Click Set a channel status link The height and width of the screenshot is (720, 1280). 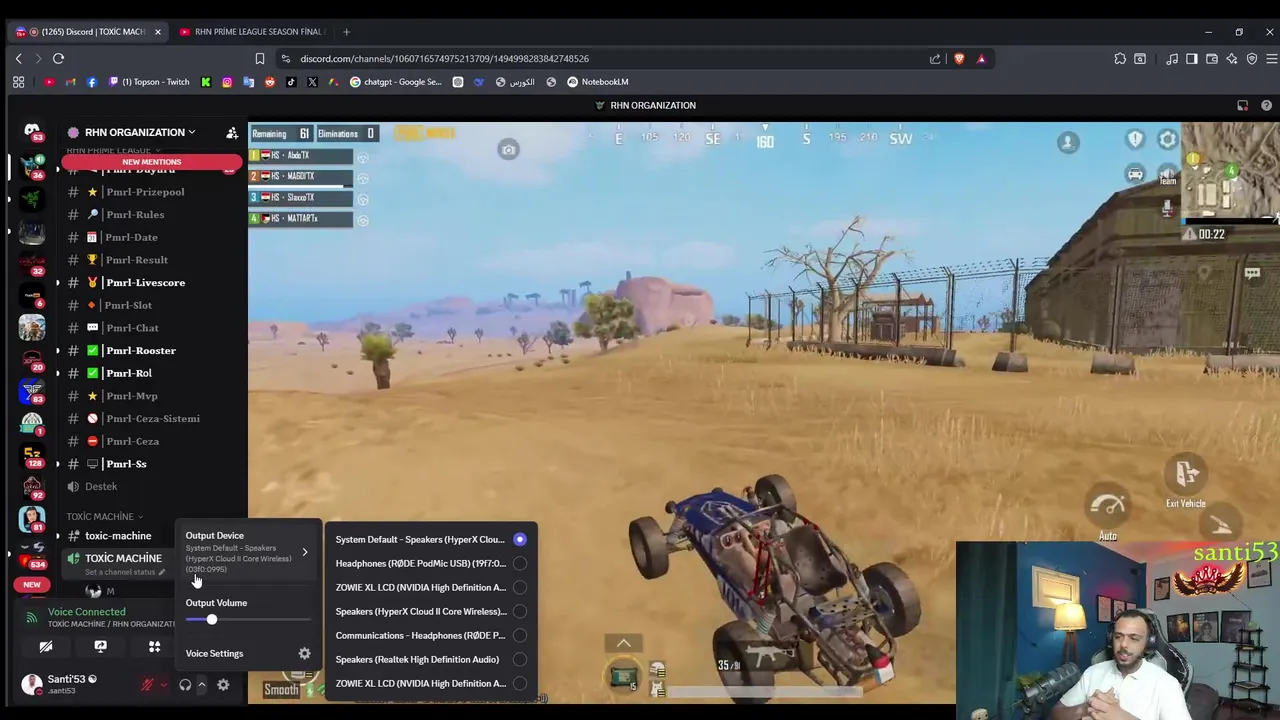[x=124, y=573]
